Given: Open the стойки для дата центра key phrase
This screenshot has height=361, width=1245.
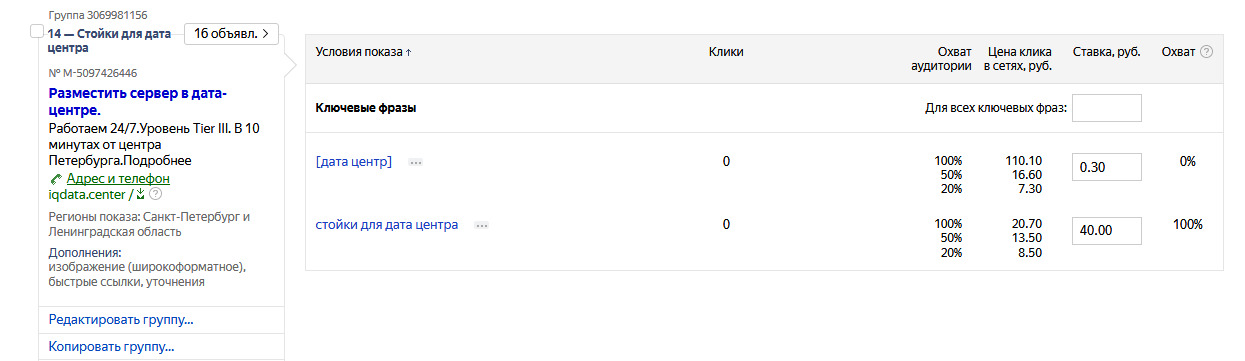Looking at the screenshot, I should coord(387,225).
